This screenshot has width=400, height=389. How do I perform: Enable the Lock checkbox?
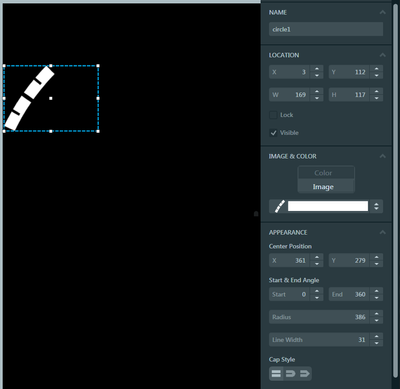tap(273, 115)
